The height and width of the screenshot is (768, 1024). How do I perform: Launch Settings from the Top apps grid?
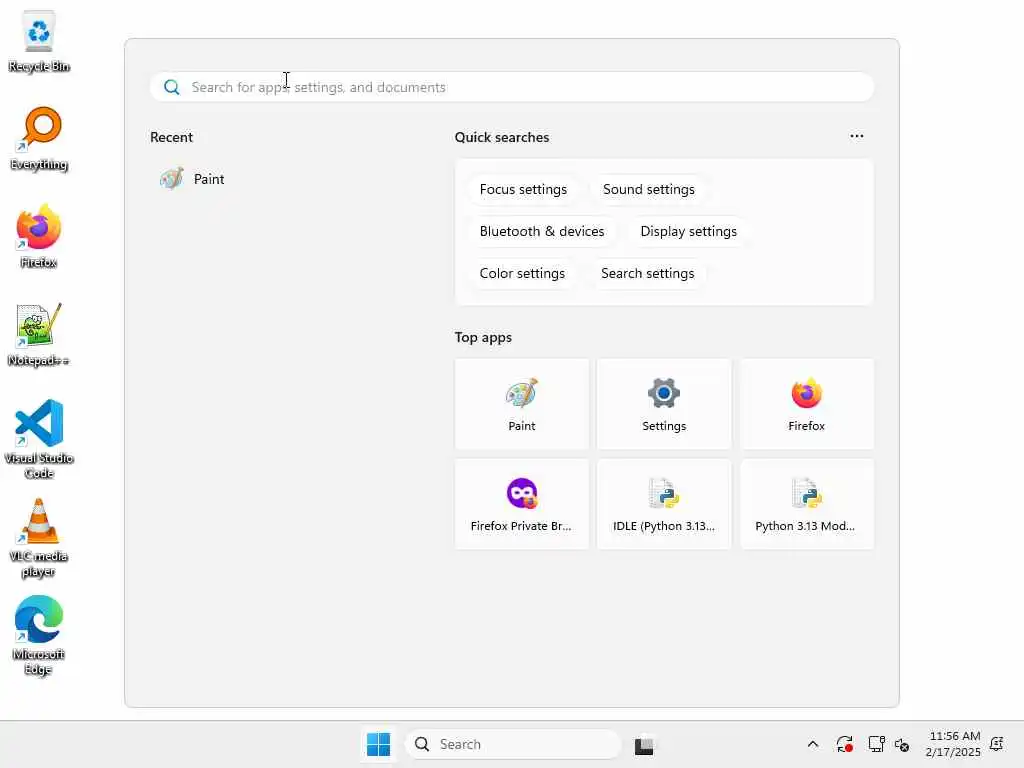(x=664, y=404)
